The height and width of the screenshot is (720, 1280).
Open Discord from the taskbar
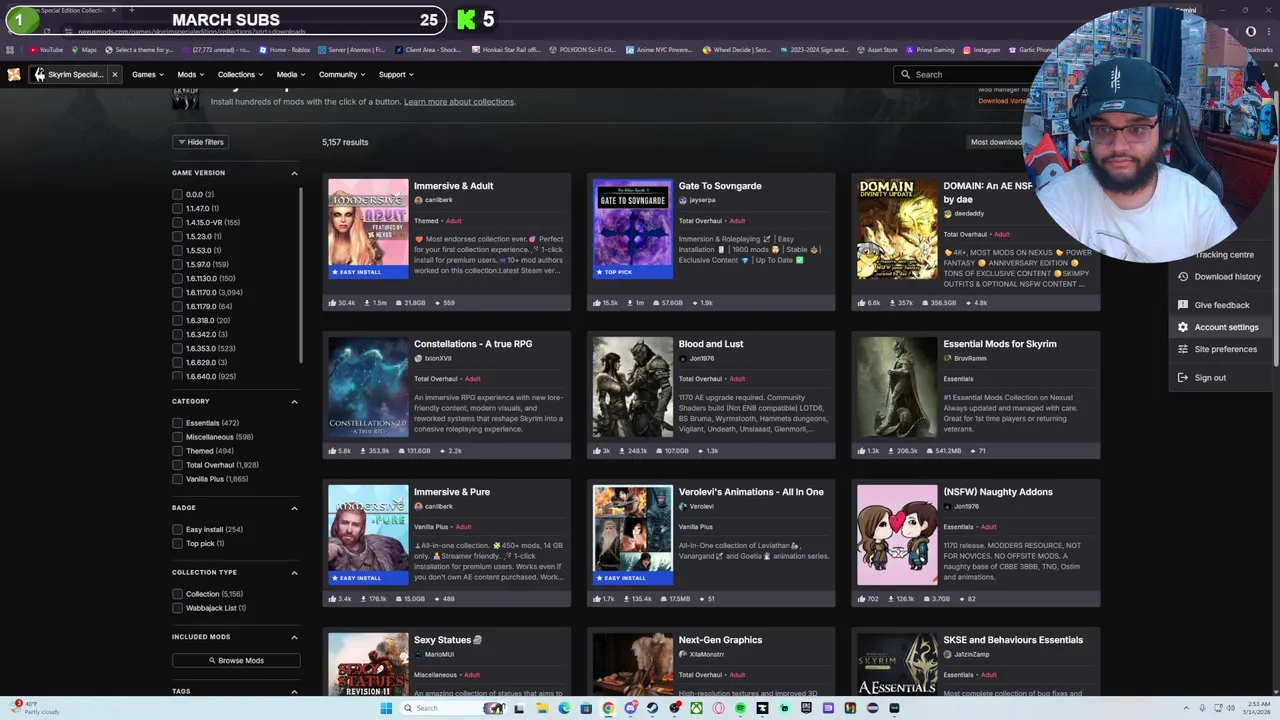[630, 708]
